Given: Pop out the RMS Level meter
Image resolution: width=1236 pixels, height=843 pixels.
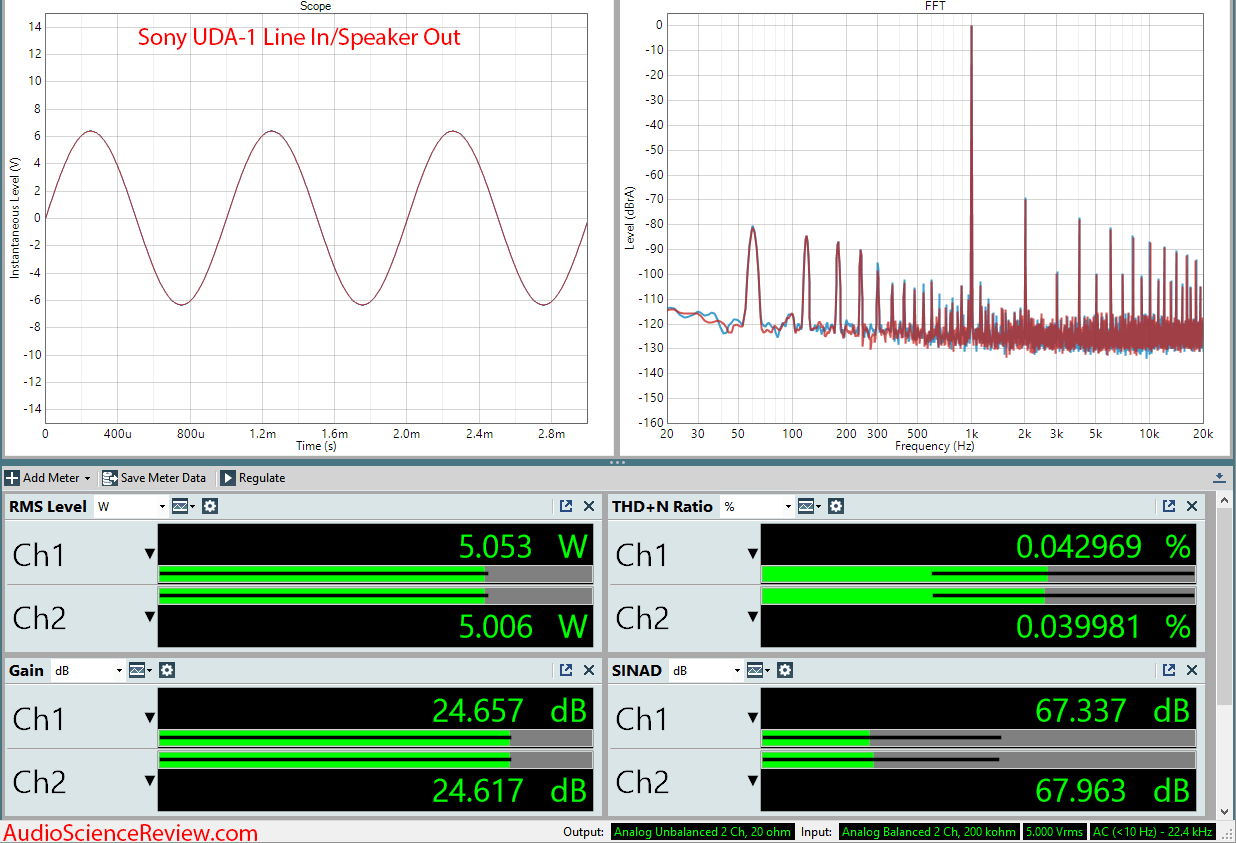Looking at the screenshot, I should tap(566, 507).
